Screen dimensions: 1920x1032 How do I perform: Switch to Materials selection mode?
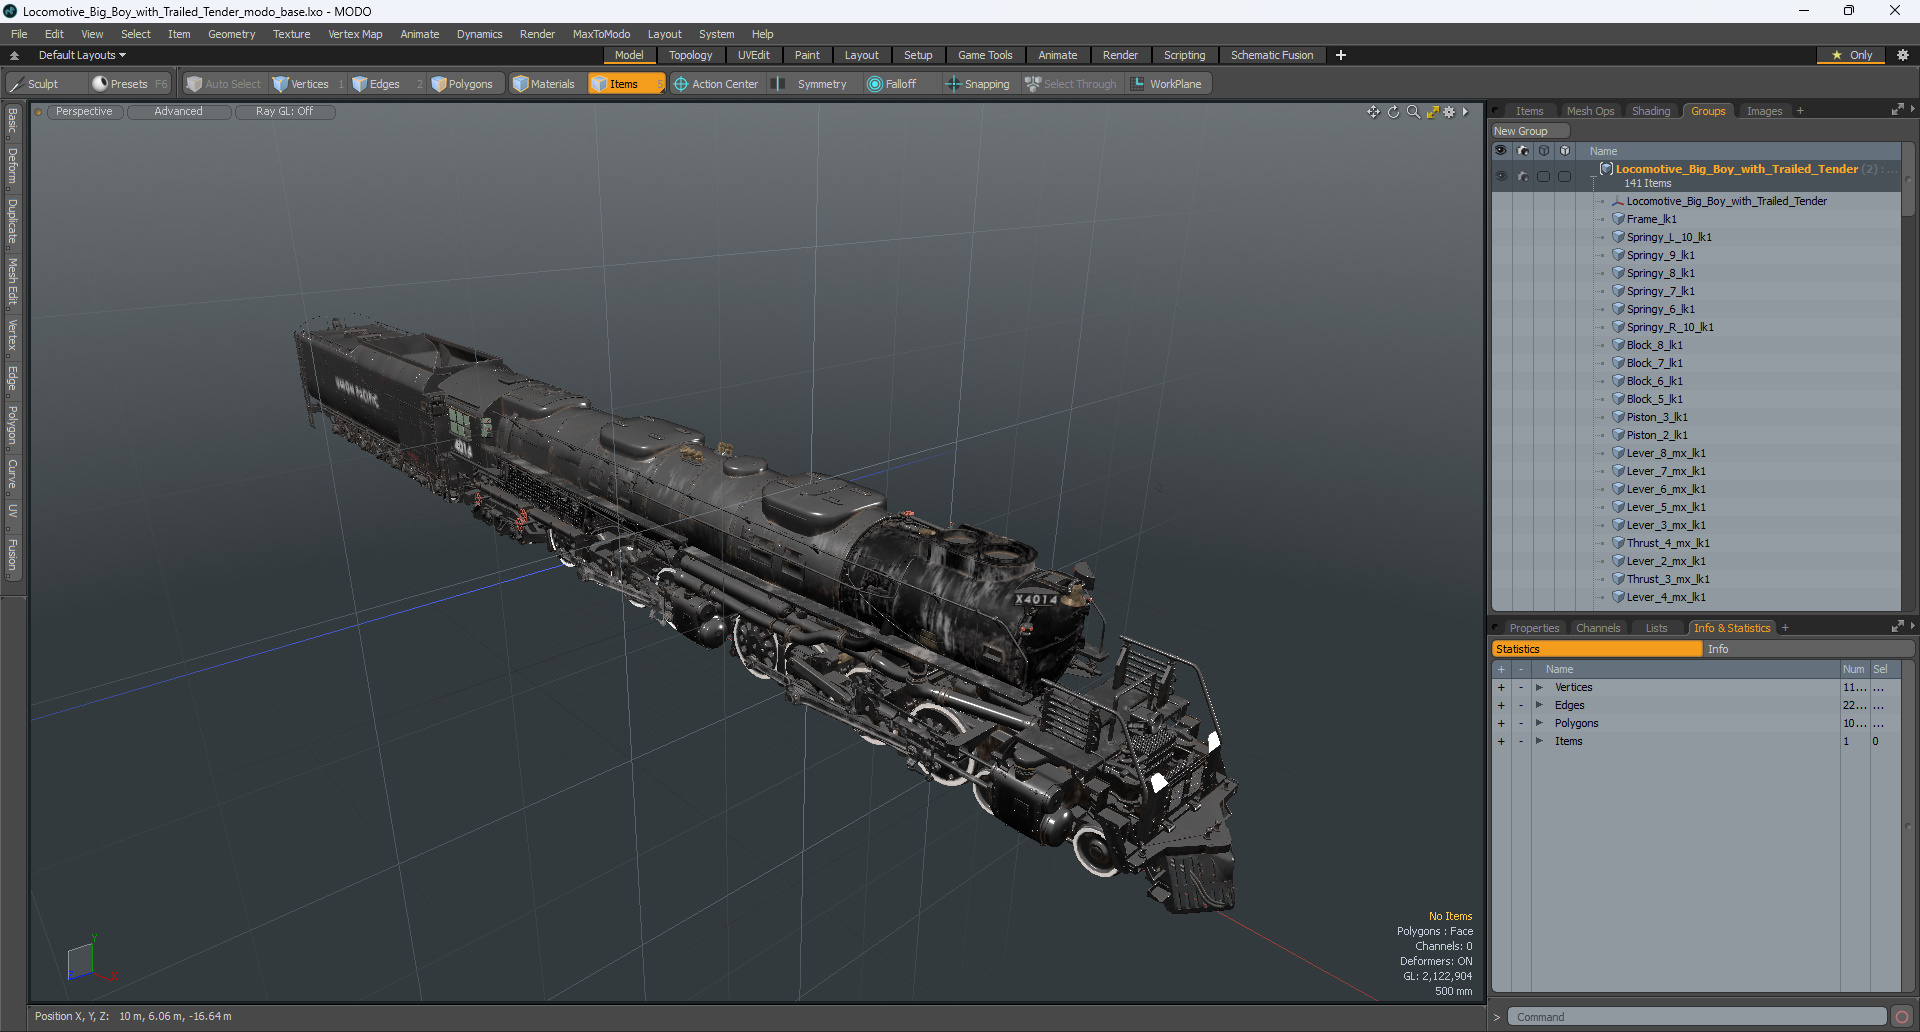(x=544, y=84)
